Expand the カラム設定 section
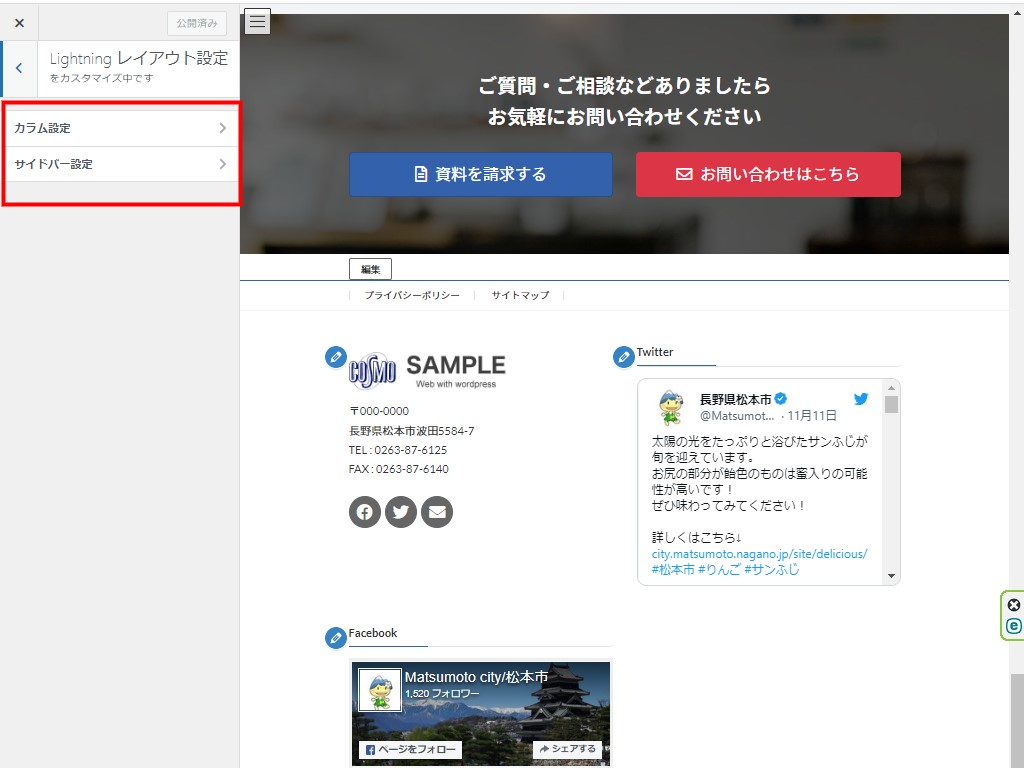This screenshot has width=1024, height=768. pos(120,128)
